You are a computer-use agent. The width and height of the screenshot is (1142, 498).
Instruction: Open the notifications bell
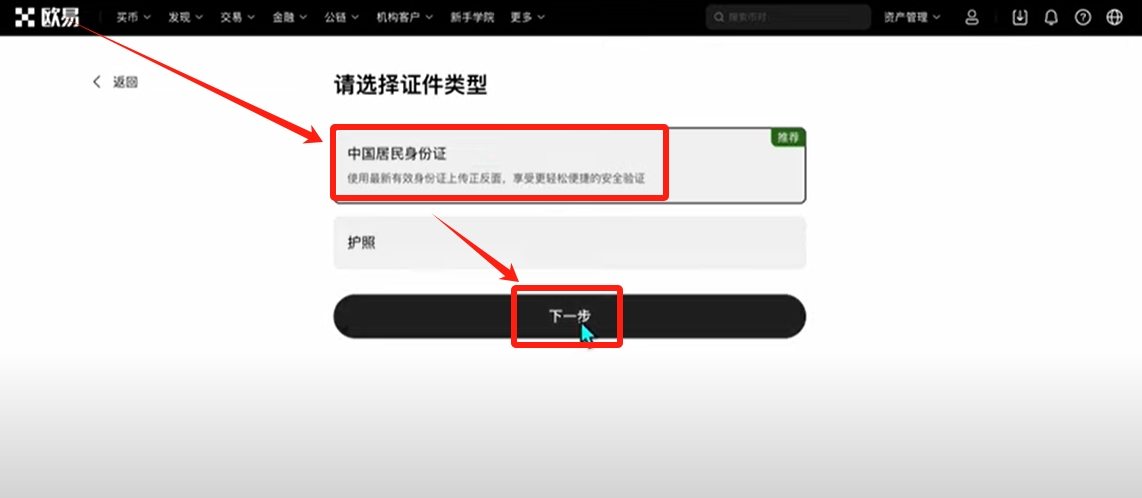pos(1051,17)
